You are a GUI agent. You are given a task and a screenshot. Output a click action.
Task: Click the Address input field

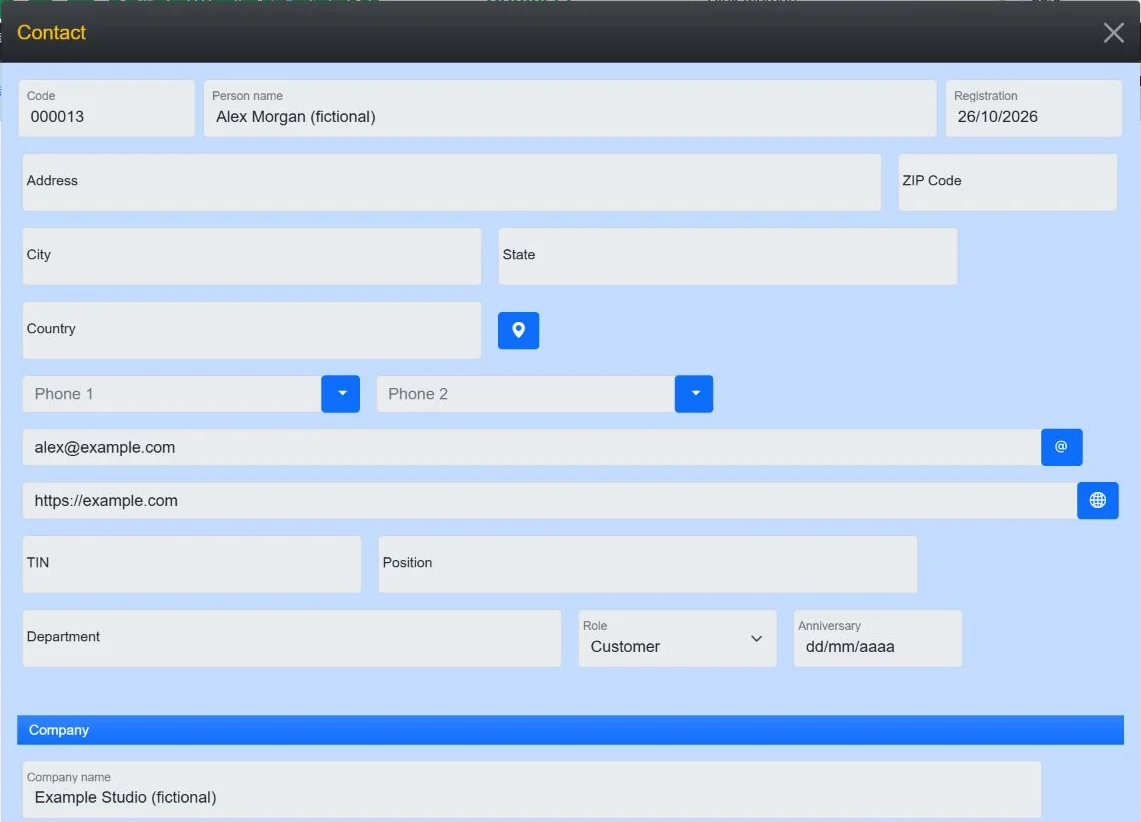pos(451,183)
